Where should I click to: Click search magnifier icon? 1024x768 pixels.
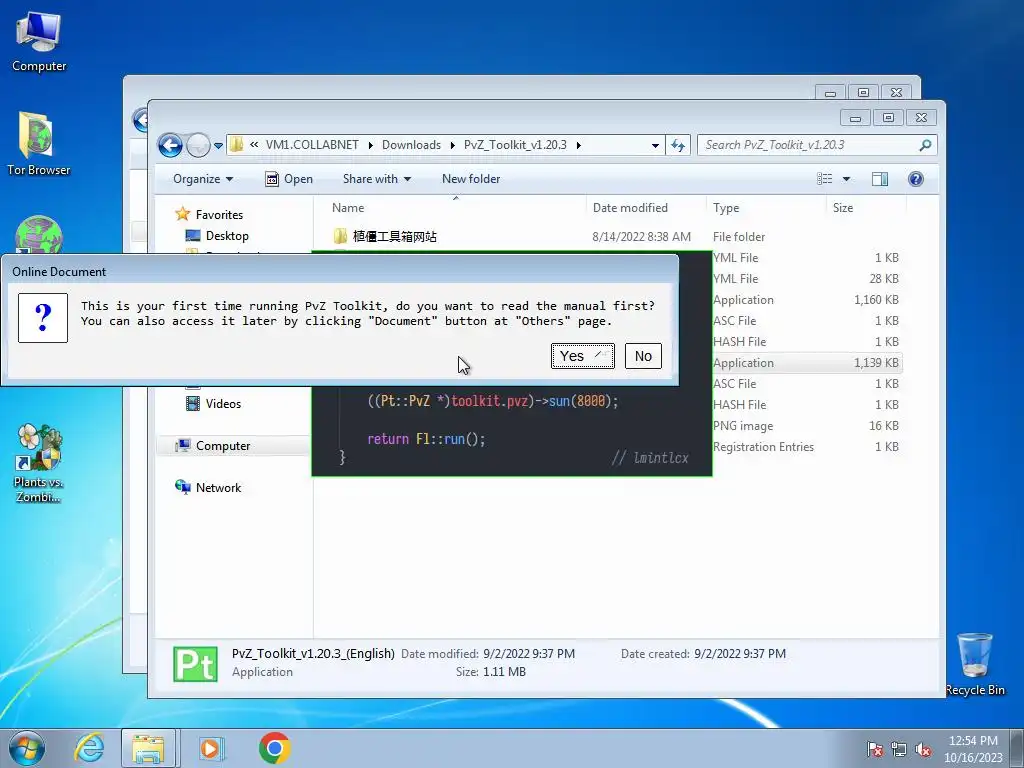[x=925, y=145]
